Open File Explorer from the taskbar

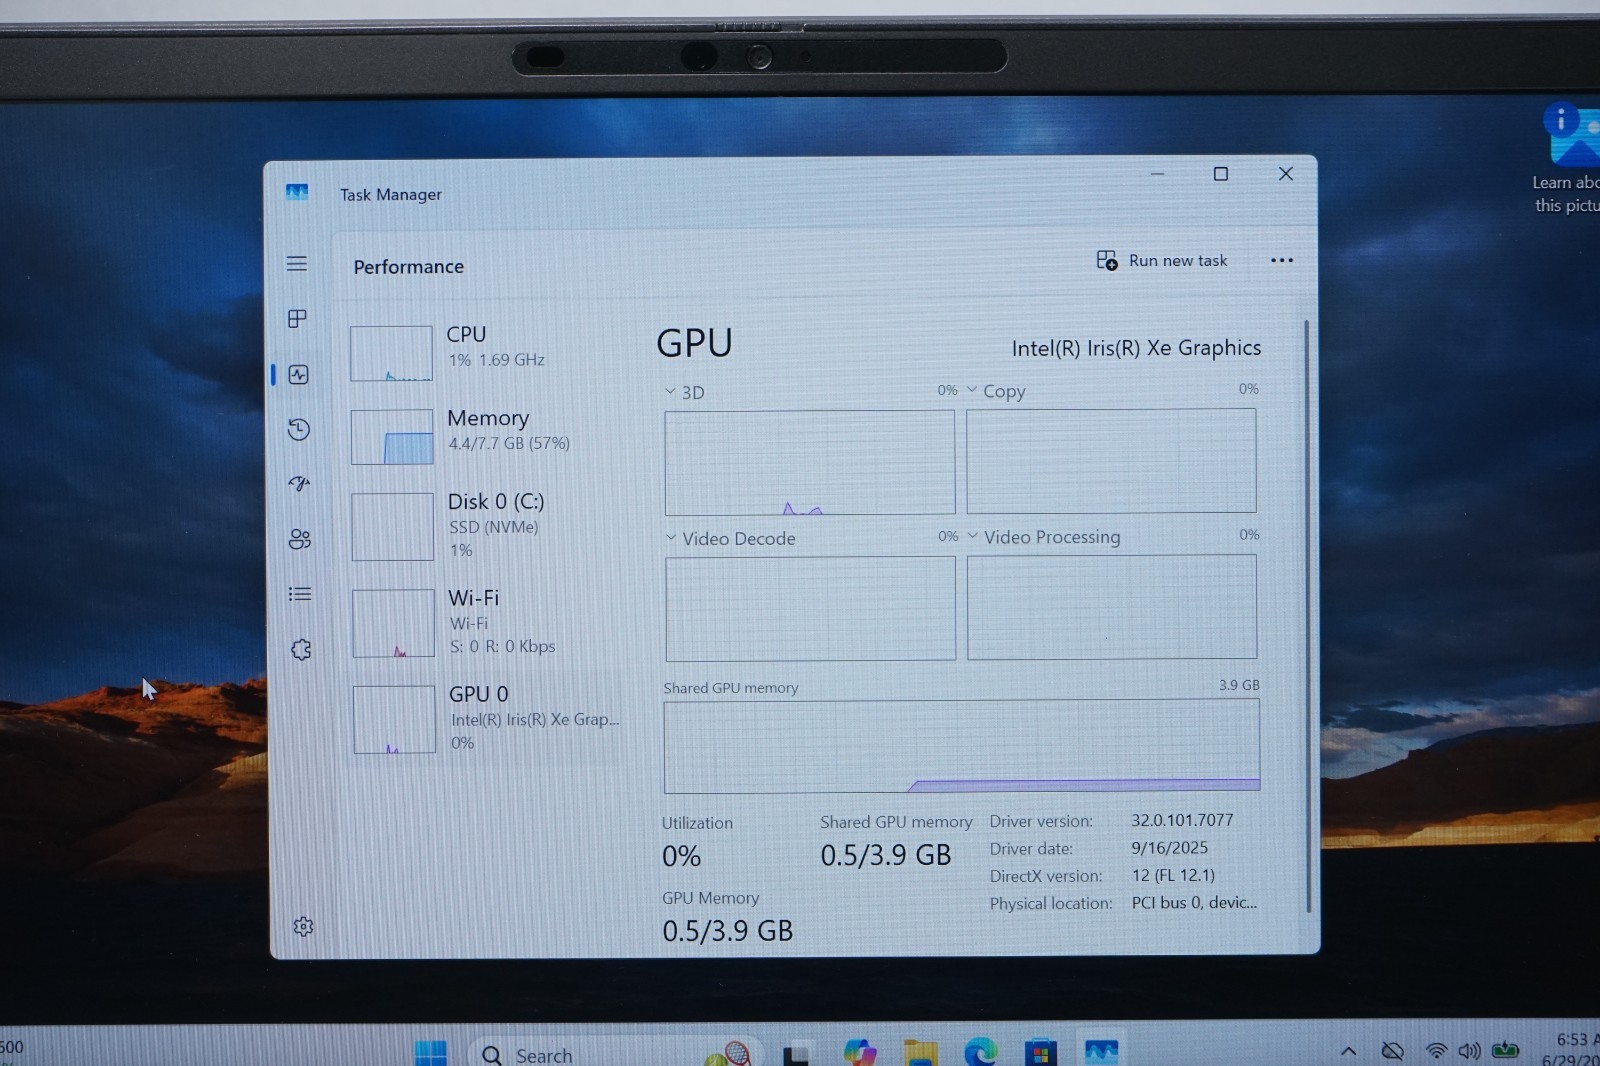[921, 1054]
